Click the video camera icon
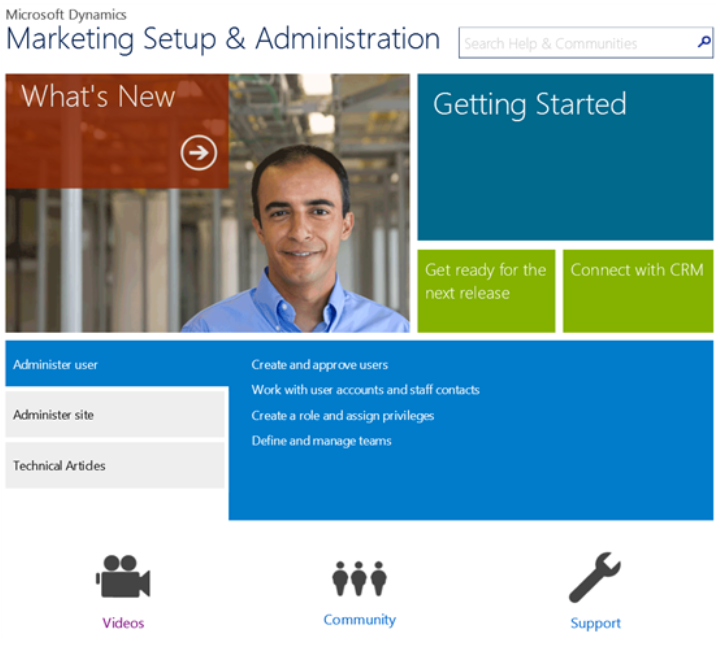The image size is (724, 648). tap(123, 576)
